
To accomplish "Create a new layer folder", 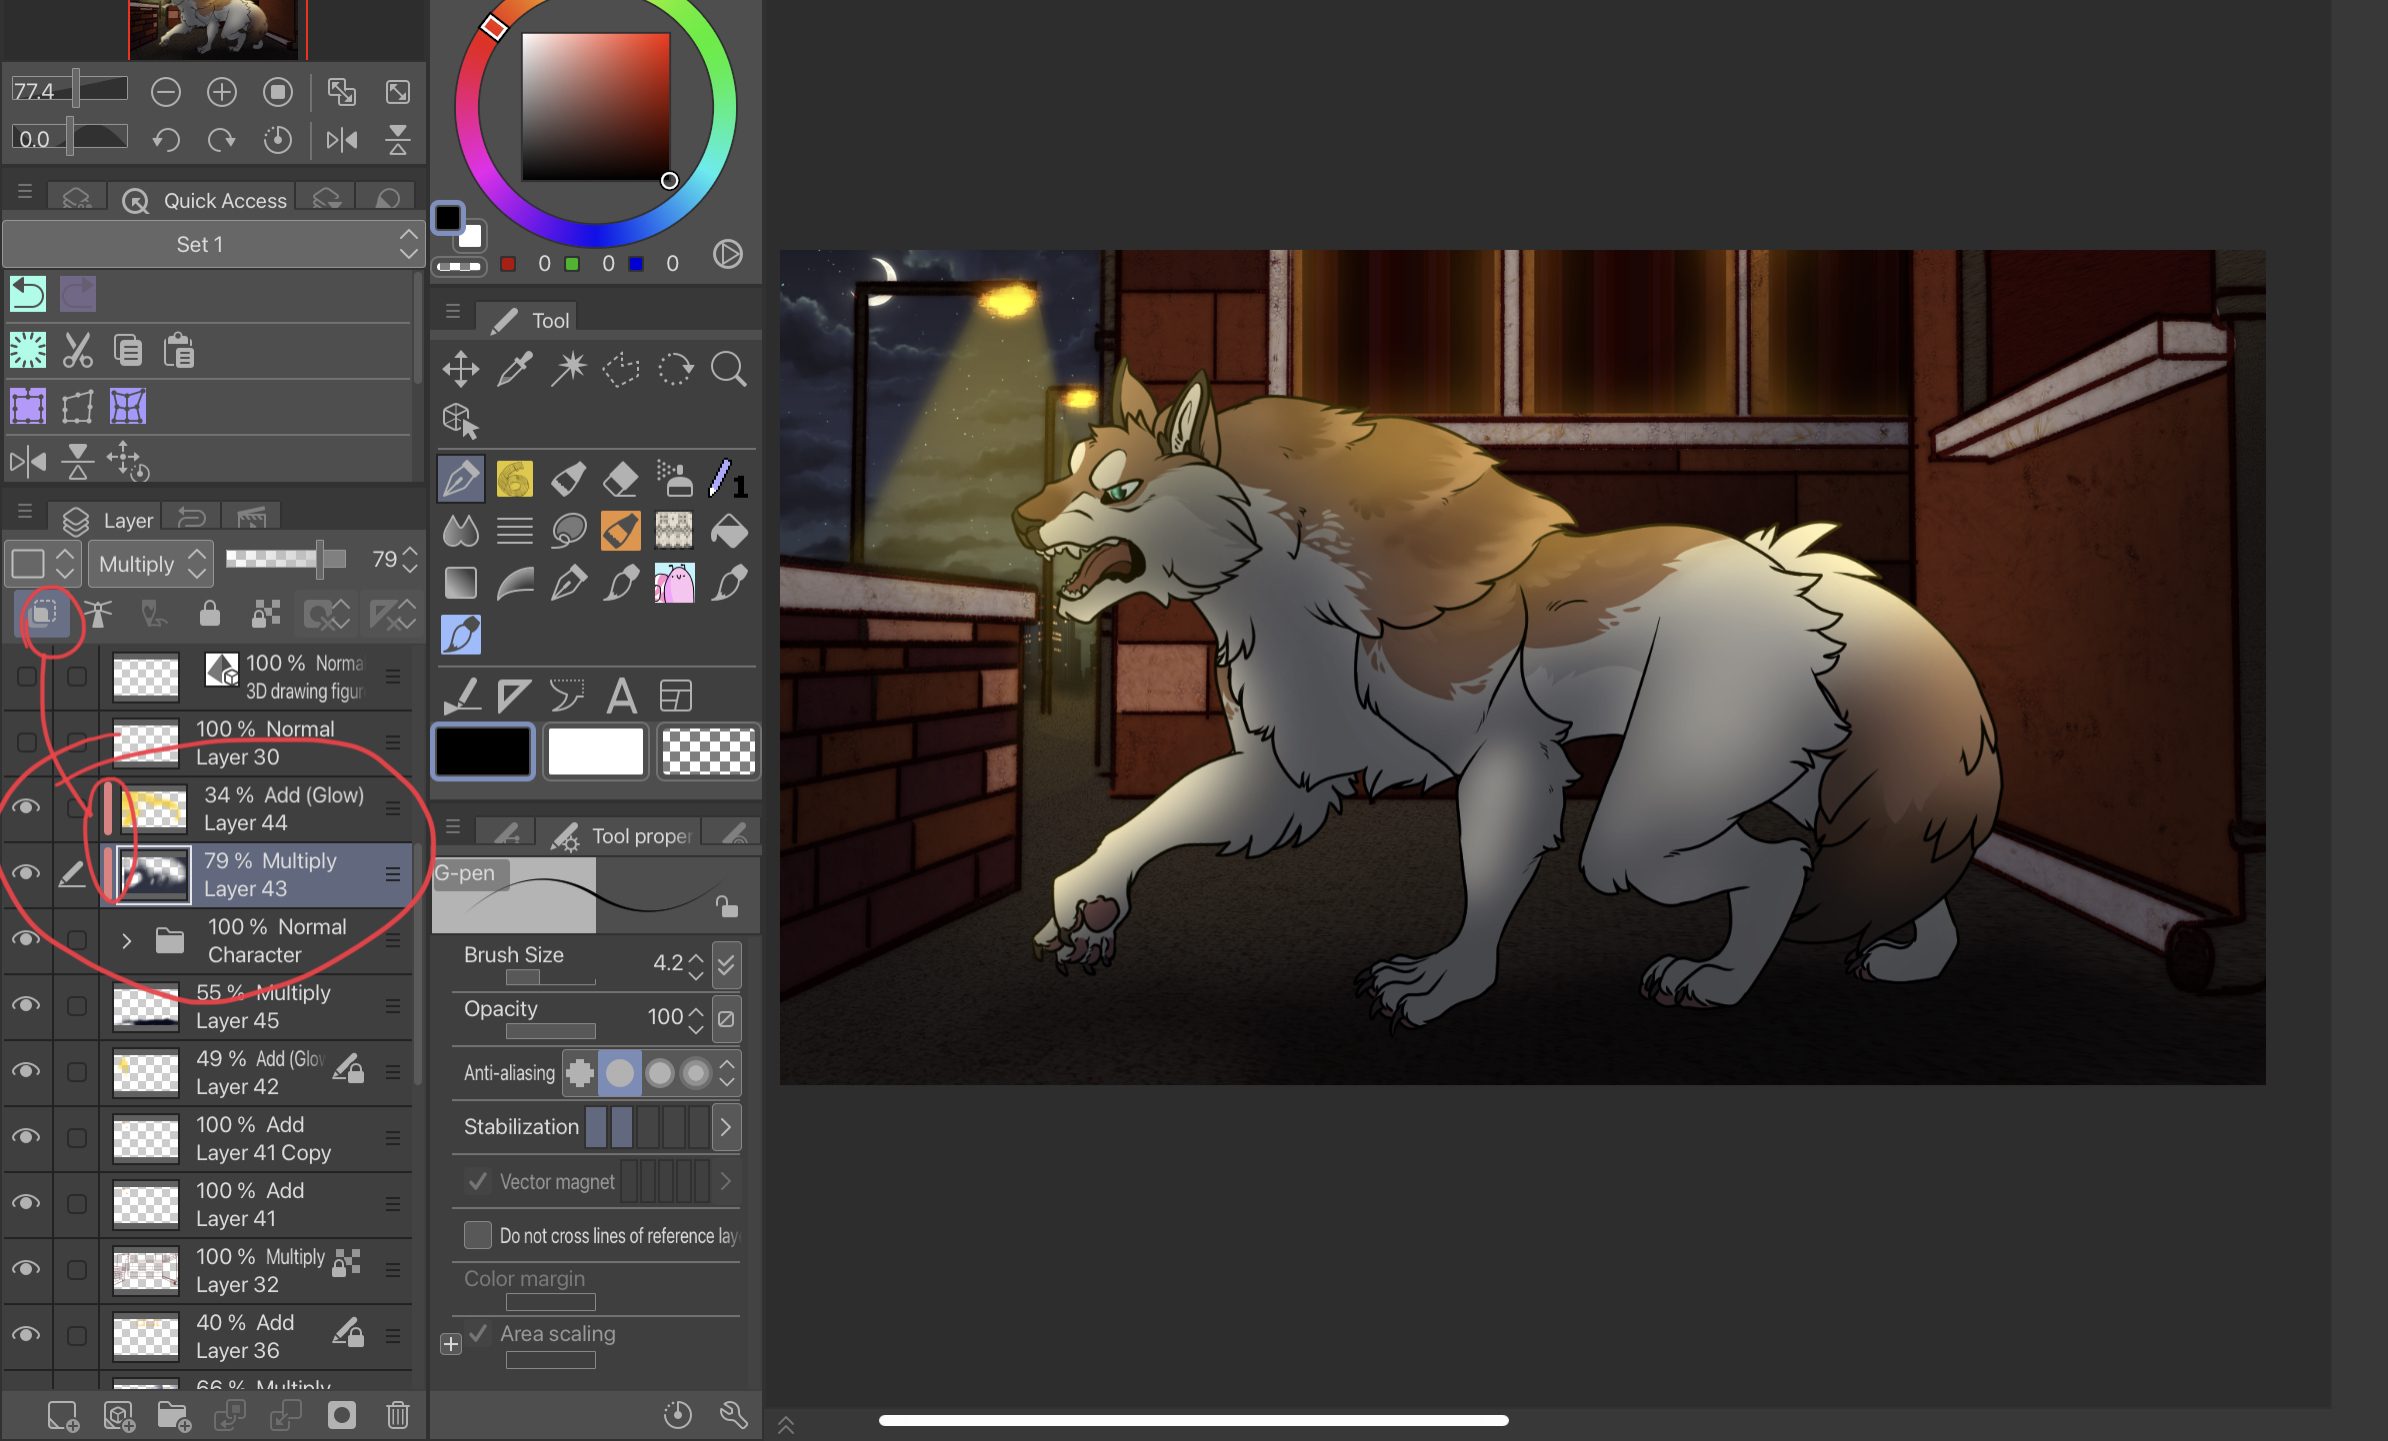I will point(174,1415).
